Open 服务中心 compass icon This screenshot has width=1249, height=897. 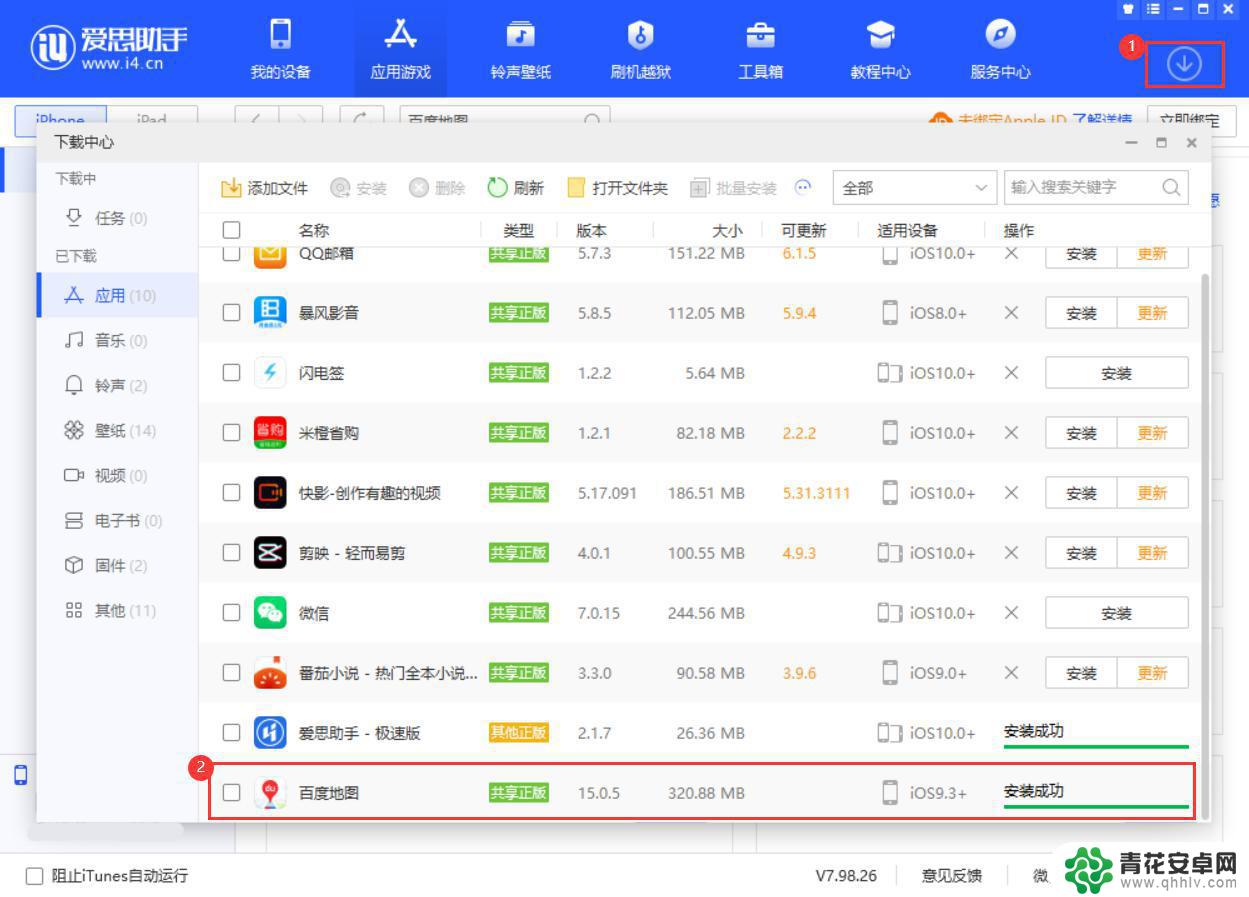pos(1000,35)
